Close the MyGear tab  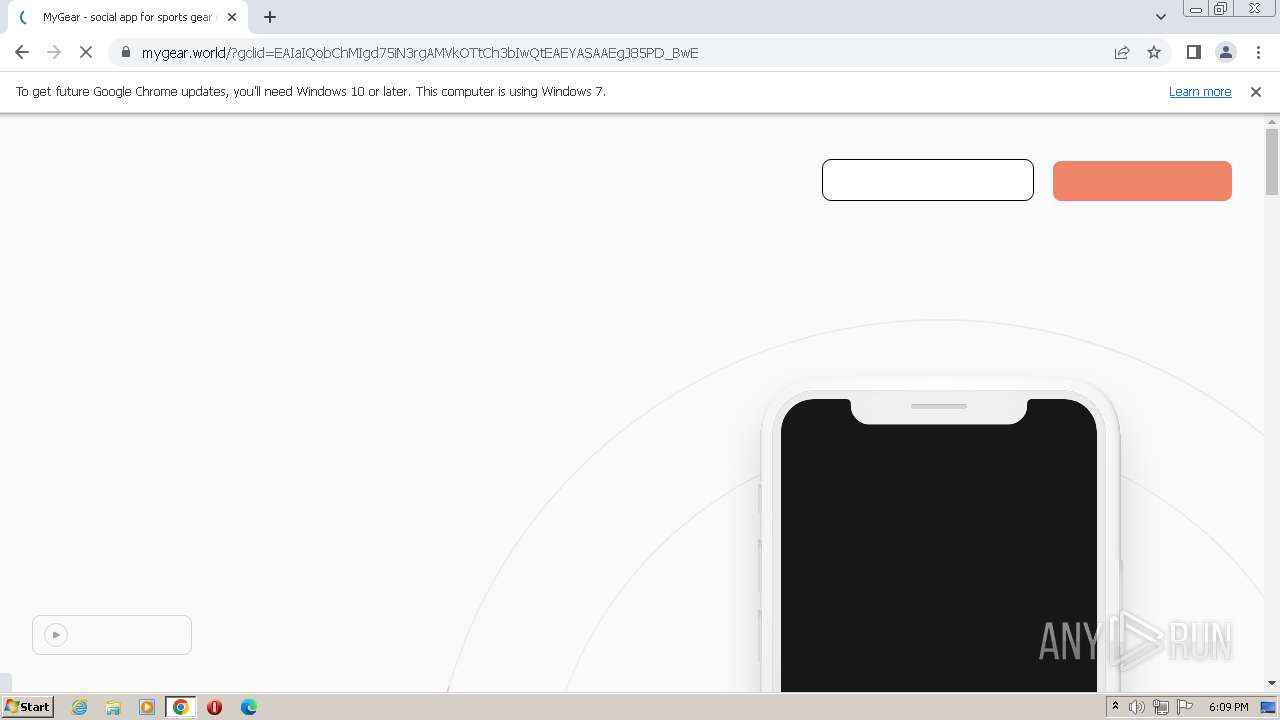[x=232, y=17]
